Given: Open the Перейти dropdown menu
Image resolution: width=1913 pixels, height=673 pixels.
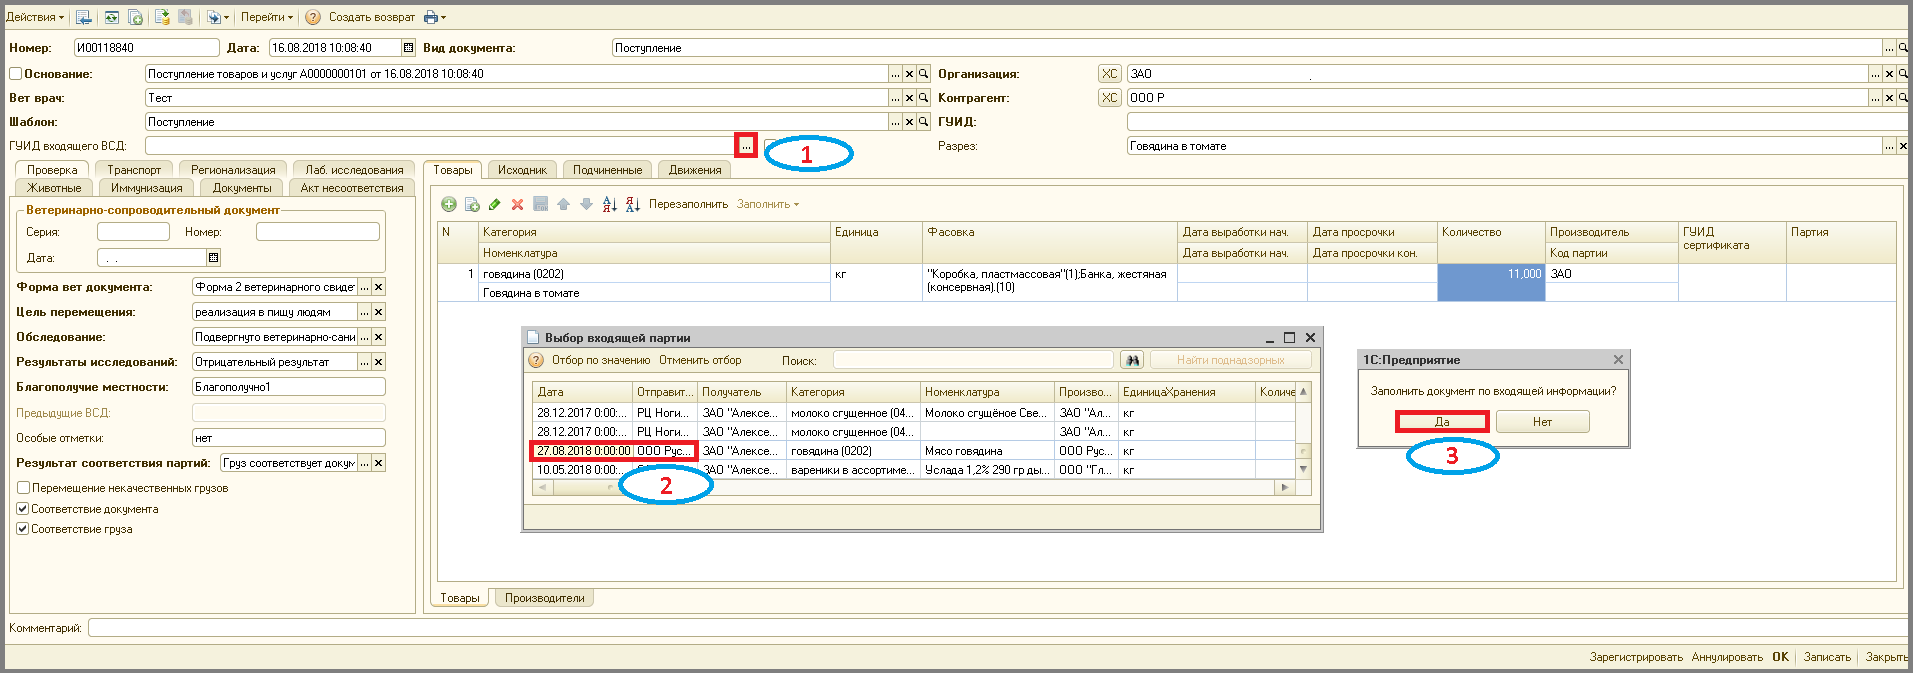Looking at the screenshot, I should (x=267, y=17).
